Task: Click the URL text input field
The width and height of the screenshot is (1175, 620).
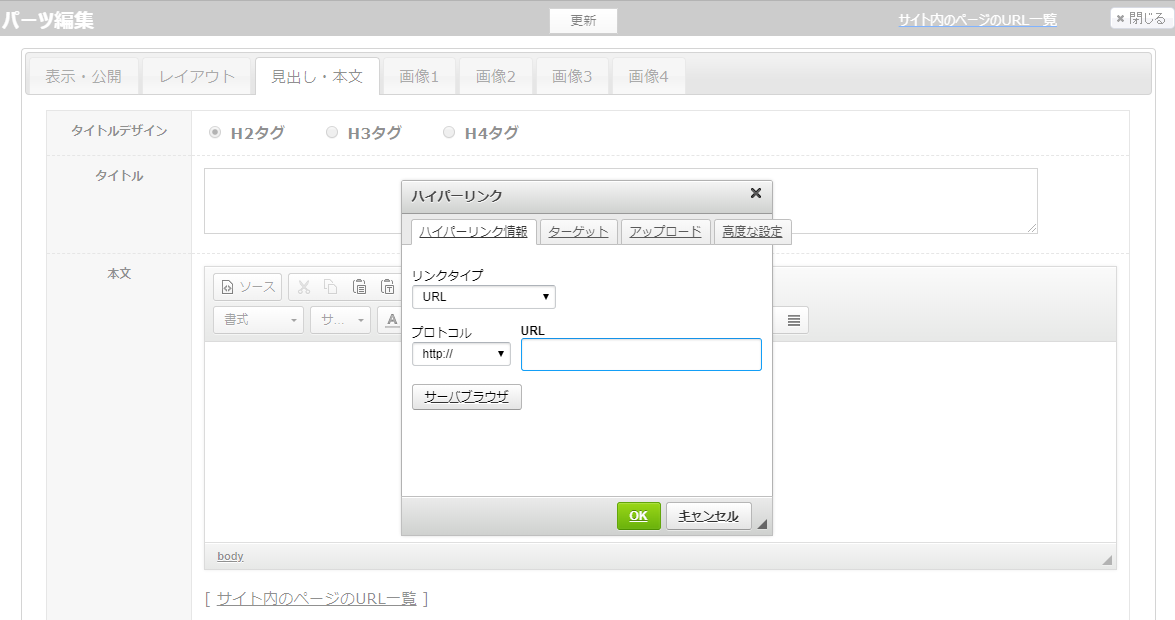Action: (641, 354)
